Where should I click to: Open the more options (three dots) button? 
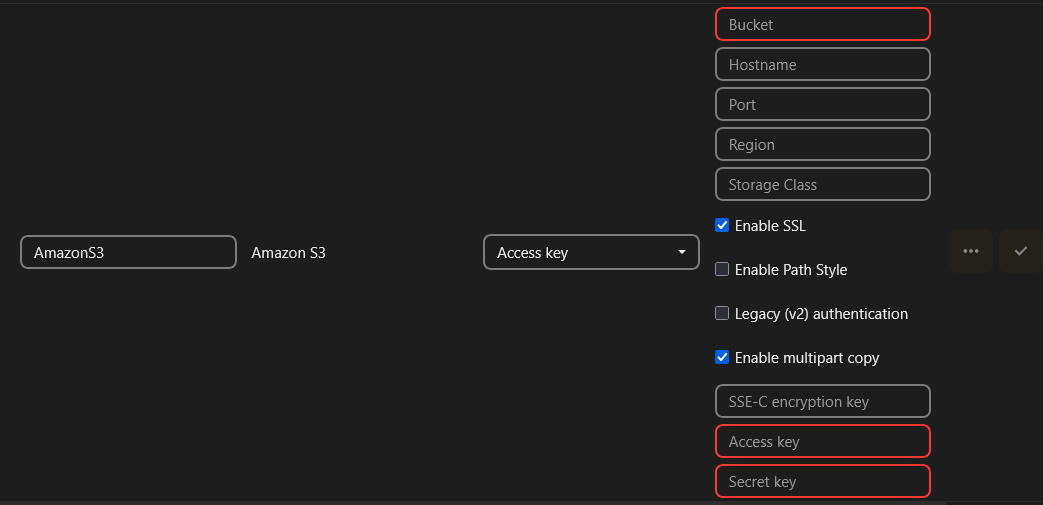coord(970,251)
